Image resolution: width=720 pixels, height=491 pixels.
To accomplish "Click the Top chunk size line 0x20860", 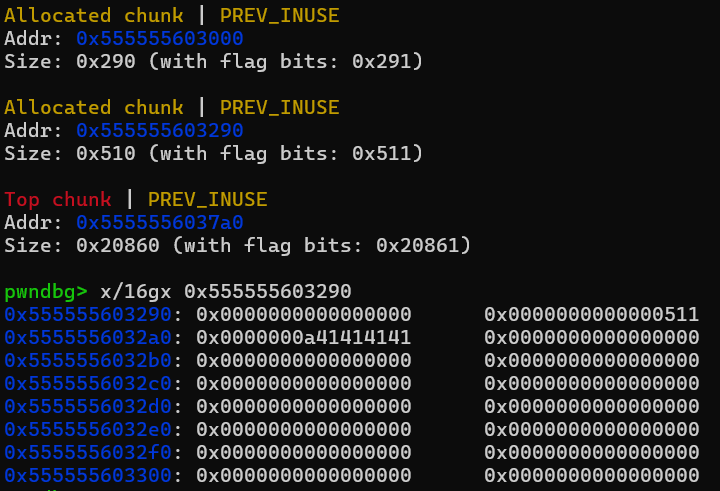I will coord(237,245).
